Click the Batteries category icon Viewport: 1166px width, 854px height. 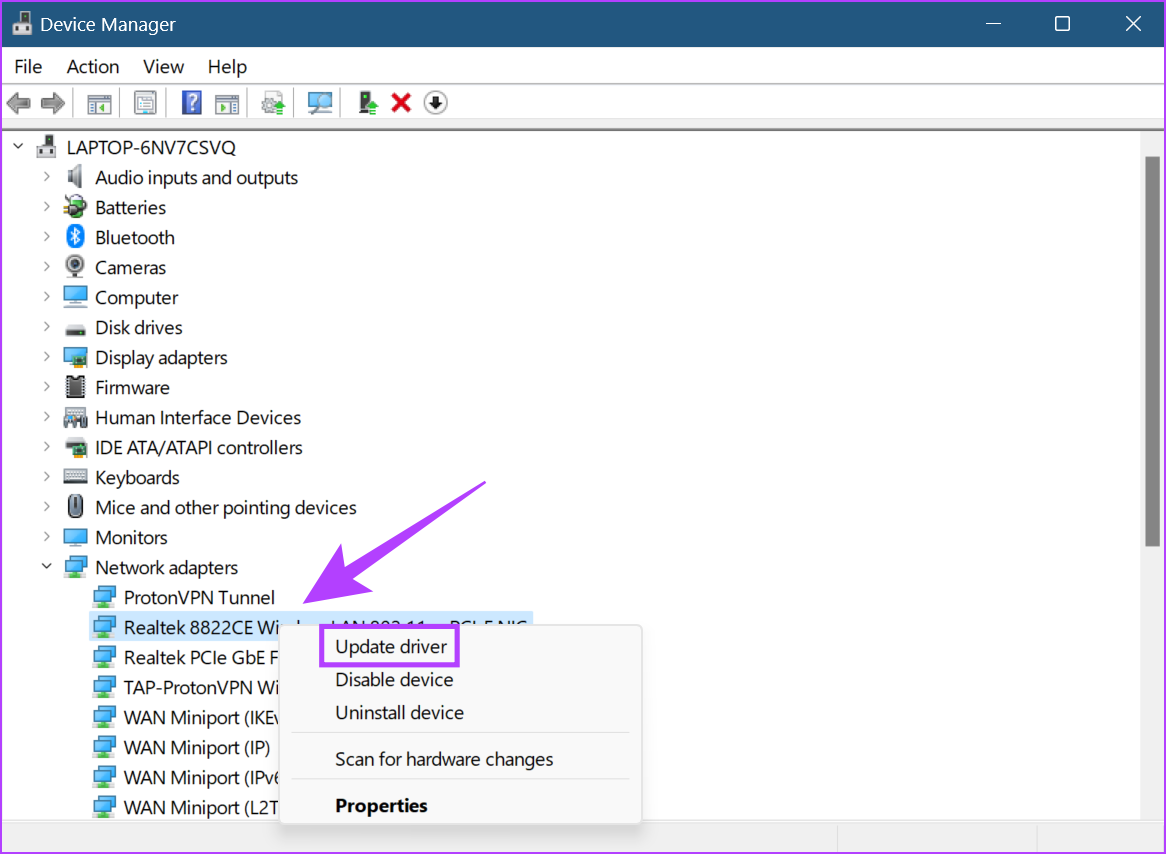tap(75, 207)
